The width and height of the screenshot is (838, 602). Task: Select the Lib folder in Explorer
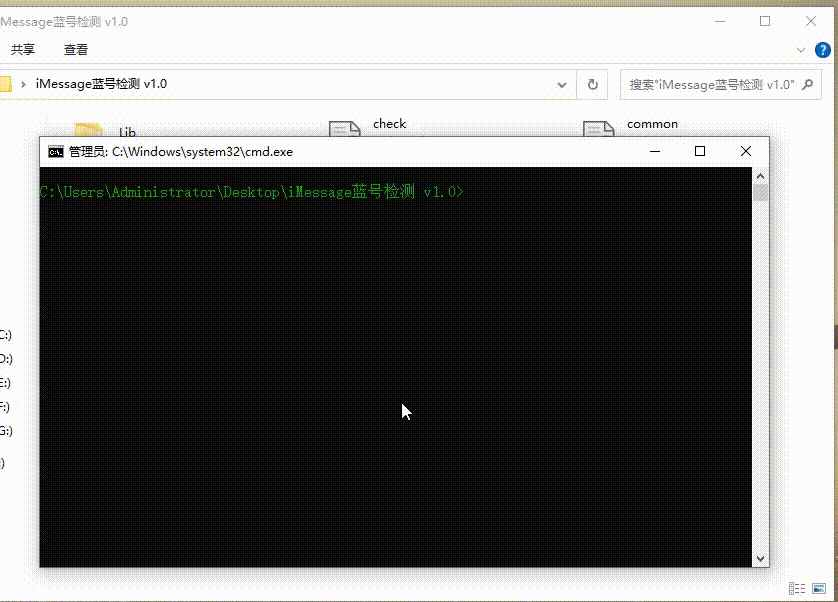point(127,132)
